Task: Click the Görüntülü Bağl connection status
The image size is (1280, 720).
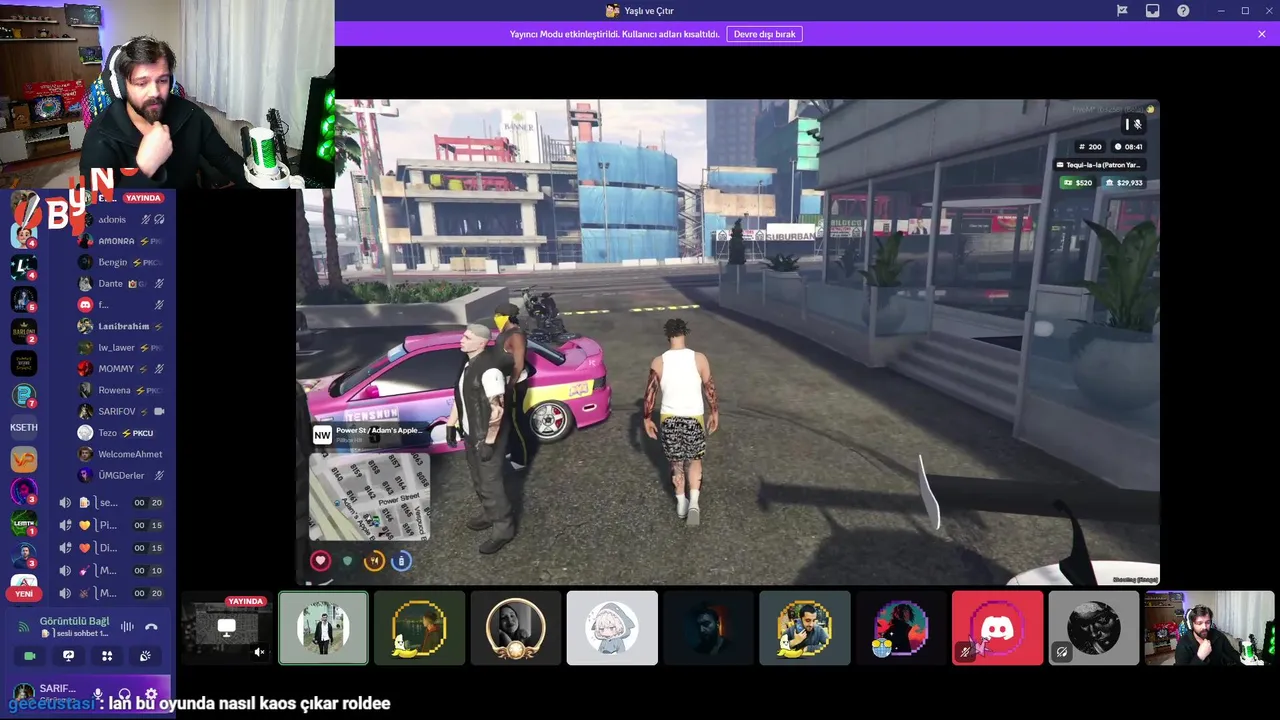Action: 74,621
